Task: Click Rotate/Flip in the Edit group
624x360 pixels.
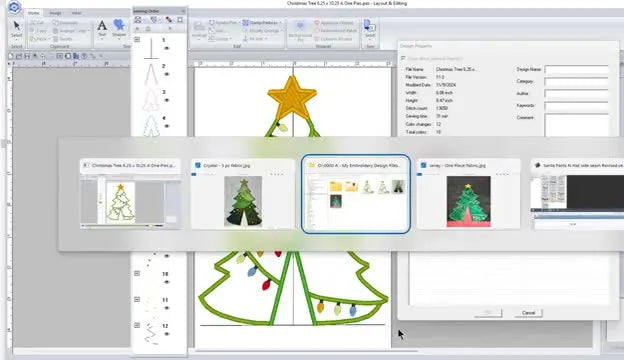Action: pos(223,23)
